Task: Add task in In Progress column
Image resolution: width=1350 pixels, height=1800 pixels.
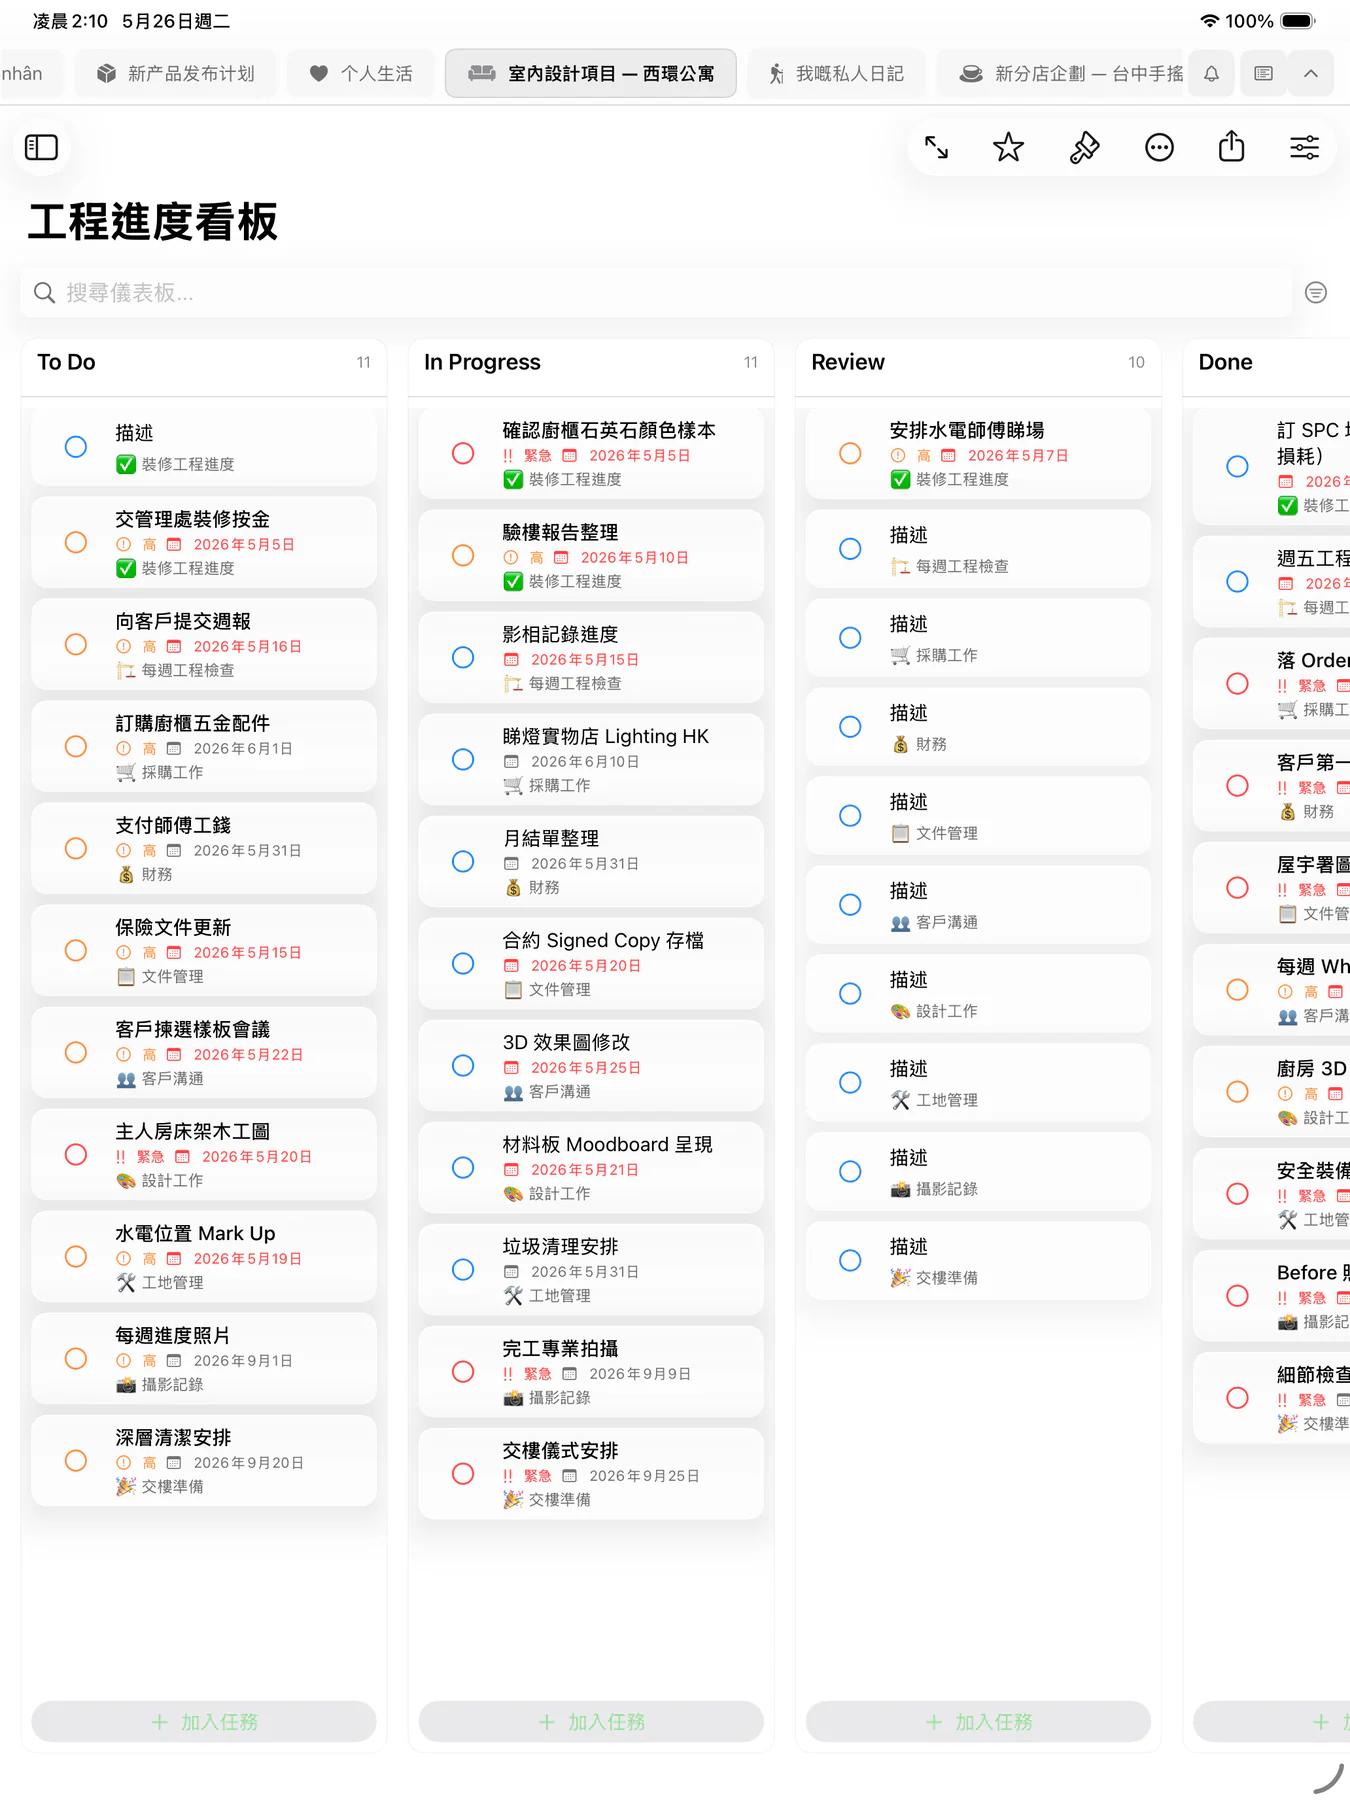Action: tap(591, 1721)
